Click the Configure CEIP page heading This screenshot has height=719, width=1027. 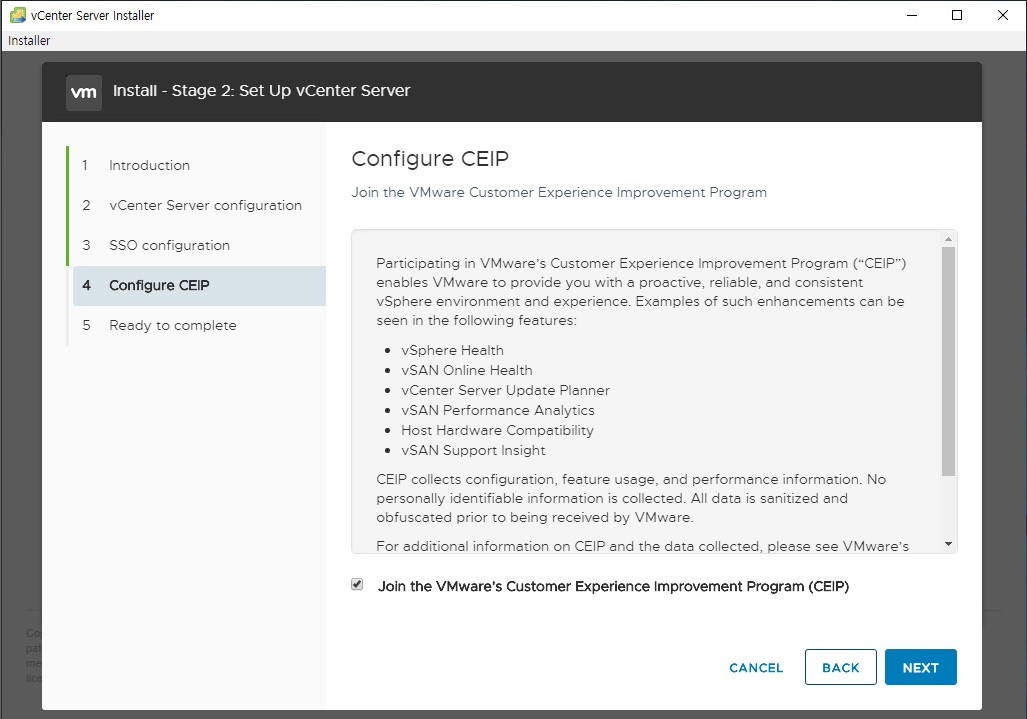pos(430,158)
